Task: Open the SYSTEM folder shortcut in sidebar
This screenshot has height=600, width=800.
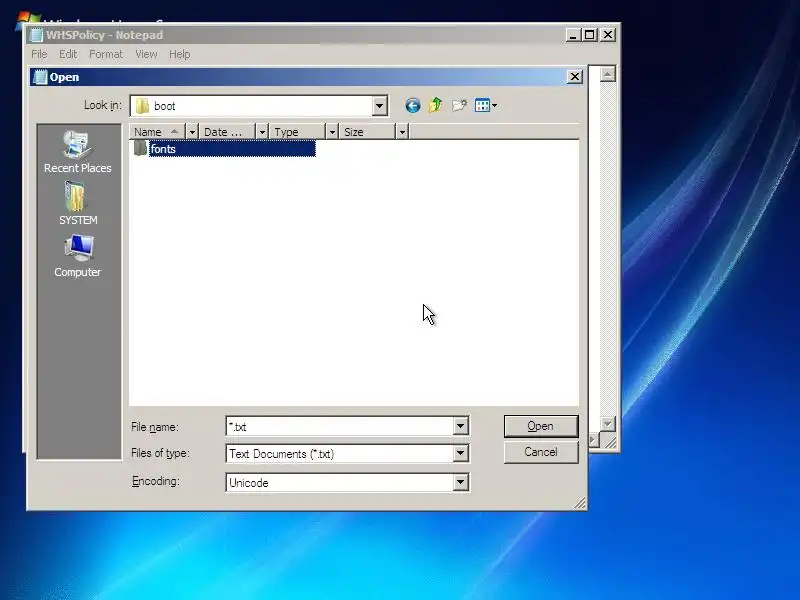Action: pyautogui.click(x=78, y=204)
